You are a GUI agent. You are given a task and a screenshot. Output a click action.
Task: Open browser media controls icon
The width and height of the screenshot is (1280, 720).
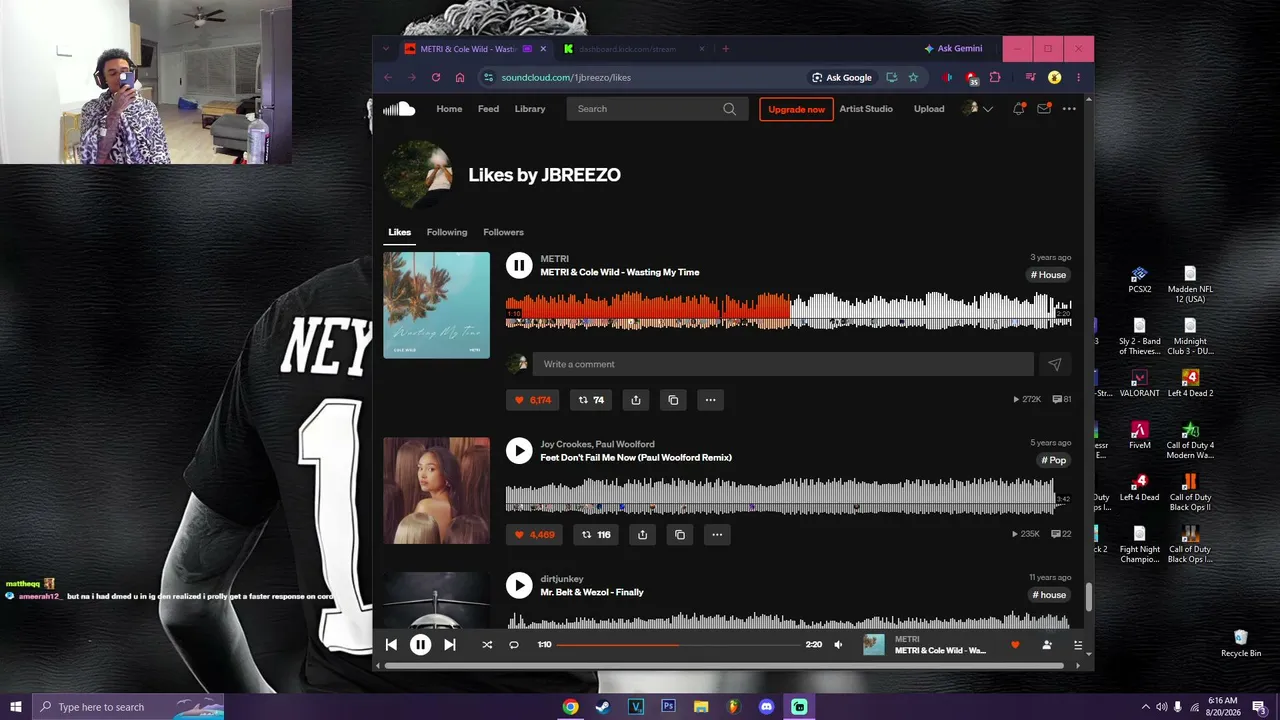(x=1030, y=77)
